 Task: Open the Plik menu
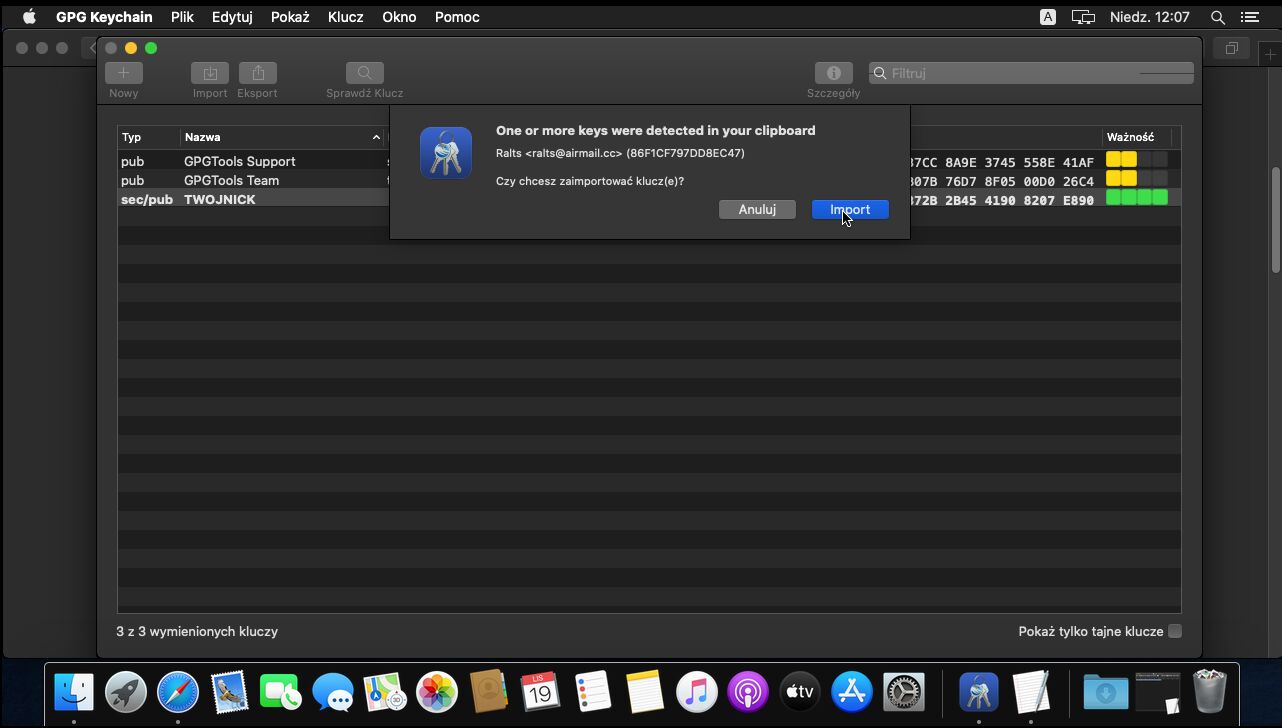point(182,17)
